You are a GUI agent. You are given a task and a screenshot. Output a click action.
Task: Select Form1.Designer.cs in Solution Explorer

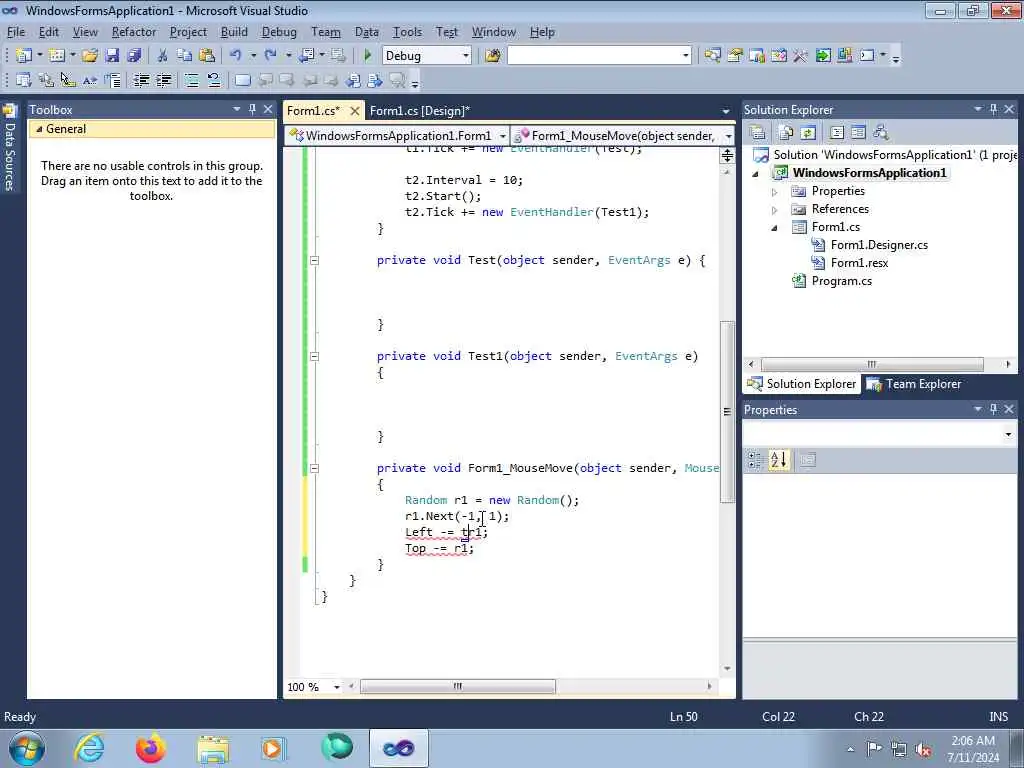(878, 245)
